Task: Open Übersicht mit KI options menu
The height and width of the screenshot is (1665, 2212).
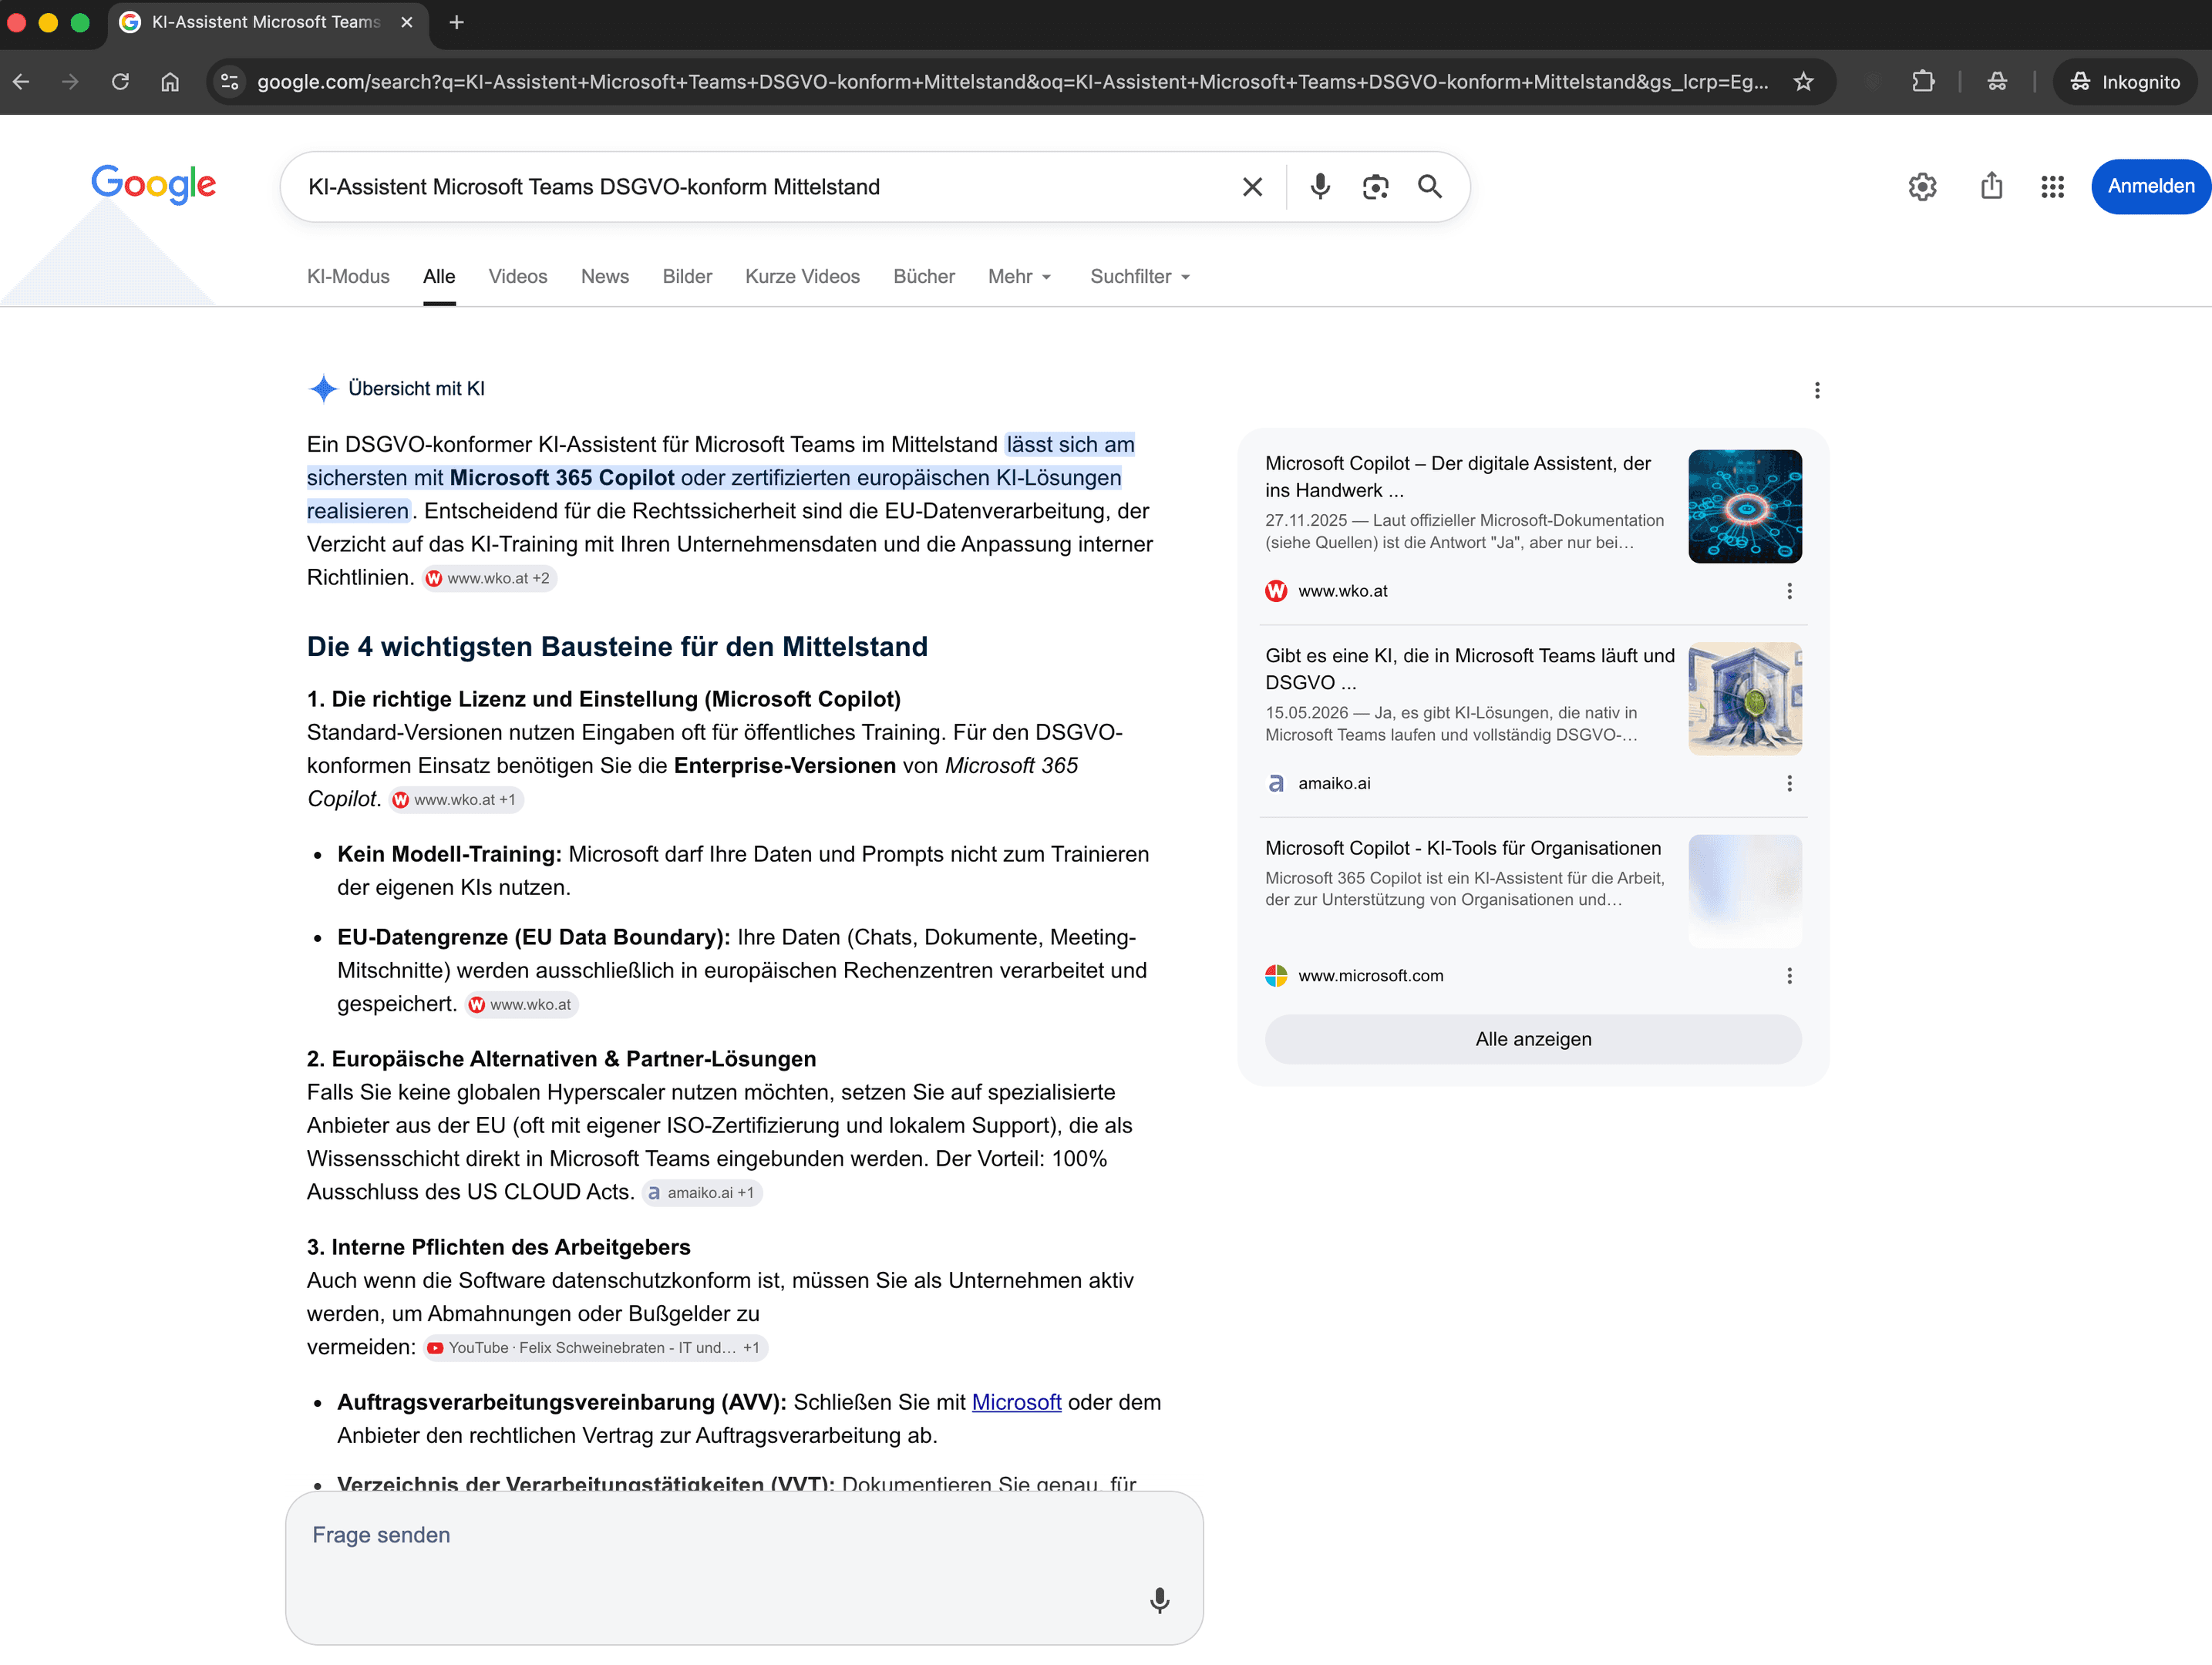Action: [1817, 390]
